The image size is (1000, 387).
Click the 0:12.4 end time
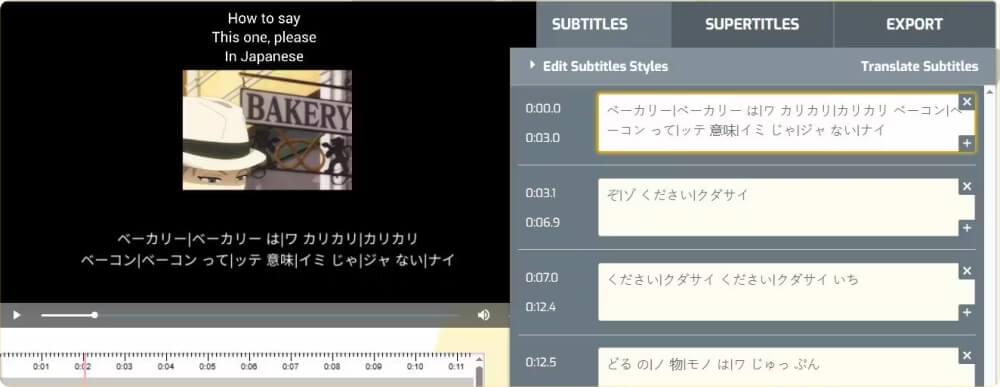click(542, 307)
